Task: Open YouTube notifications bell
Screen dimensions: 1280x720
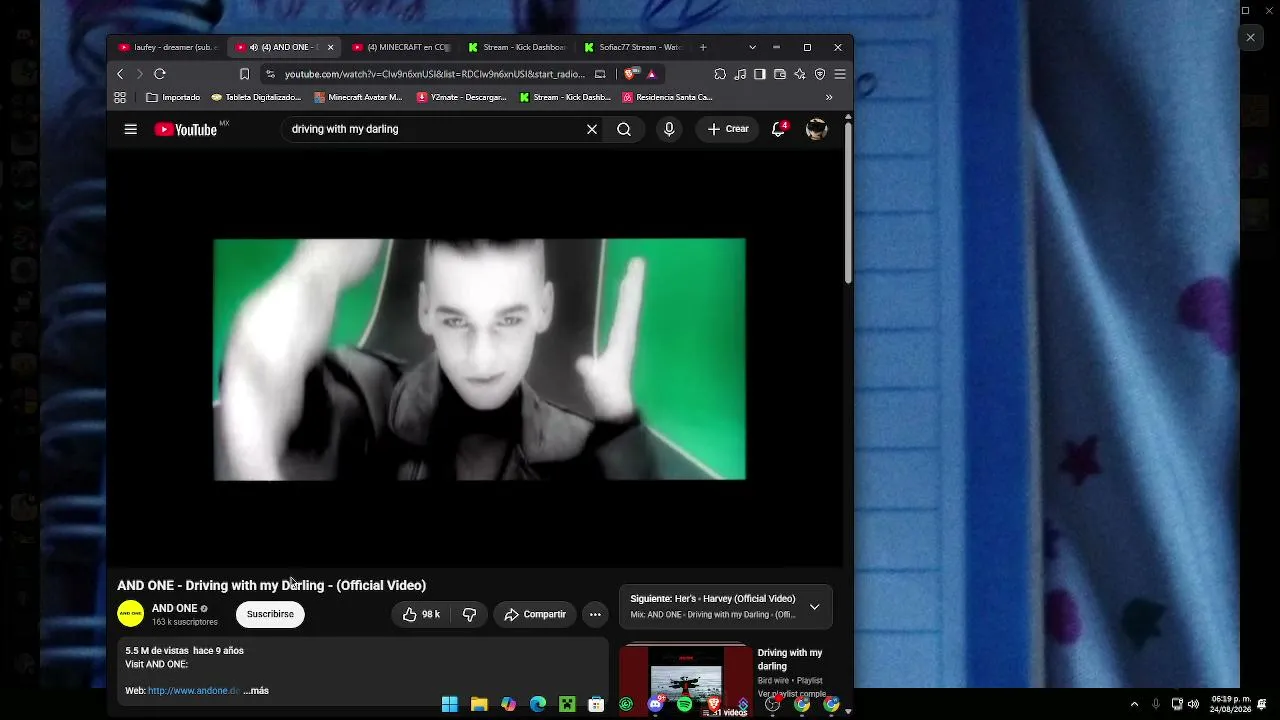Action: coord(778,129)
